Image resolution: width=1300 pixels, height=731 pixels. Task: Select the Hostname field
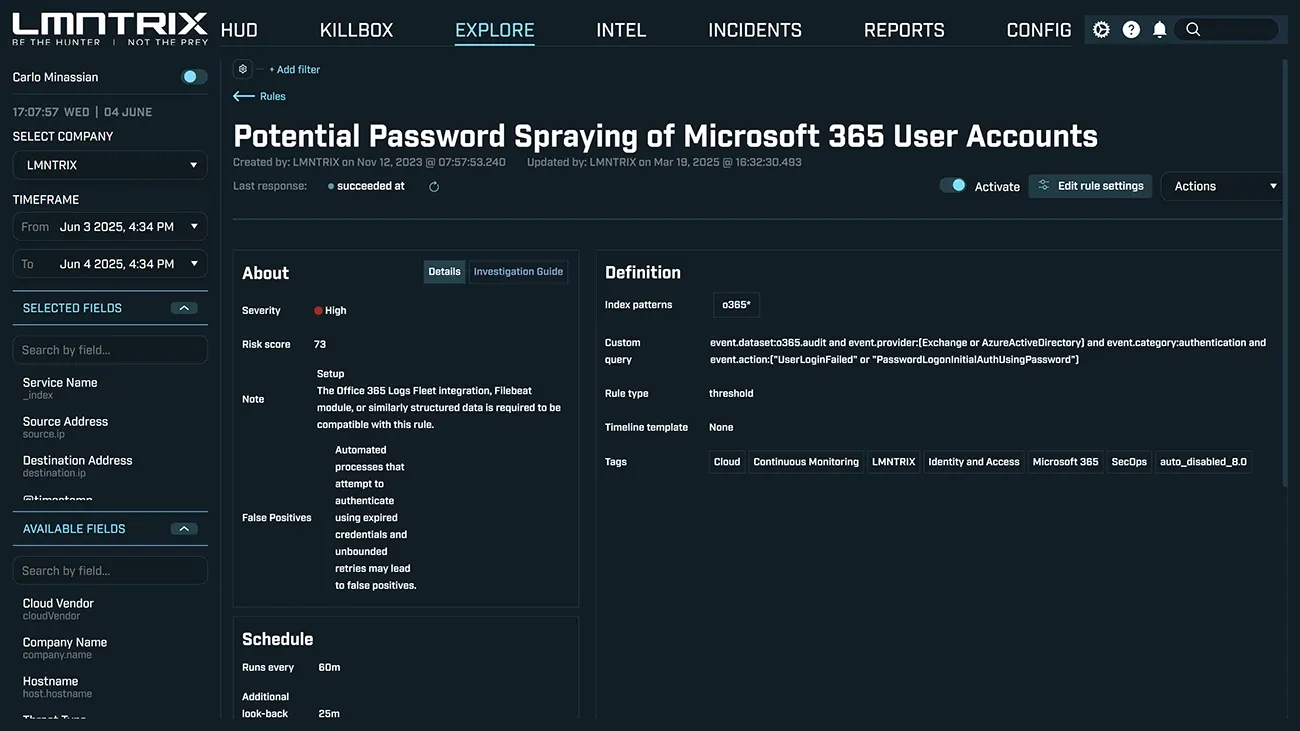50,682
